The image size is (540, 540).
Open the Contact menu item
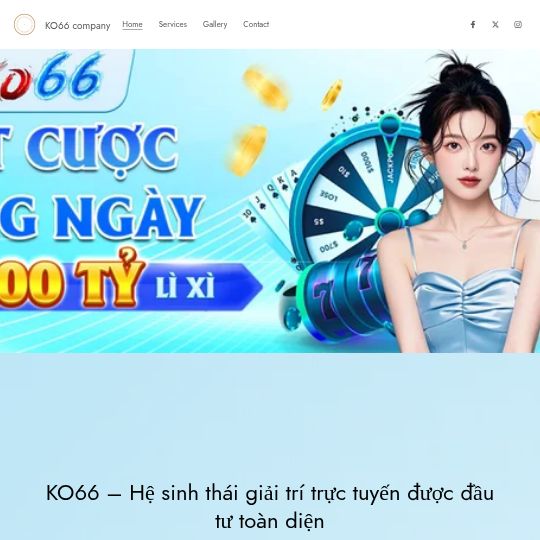(x=256, y=24)
